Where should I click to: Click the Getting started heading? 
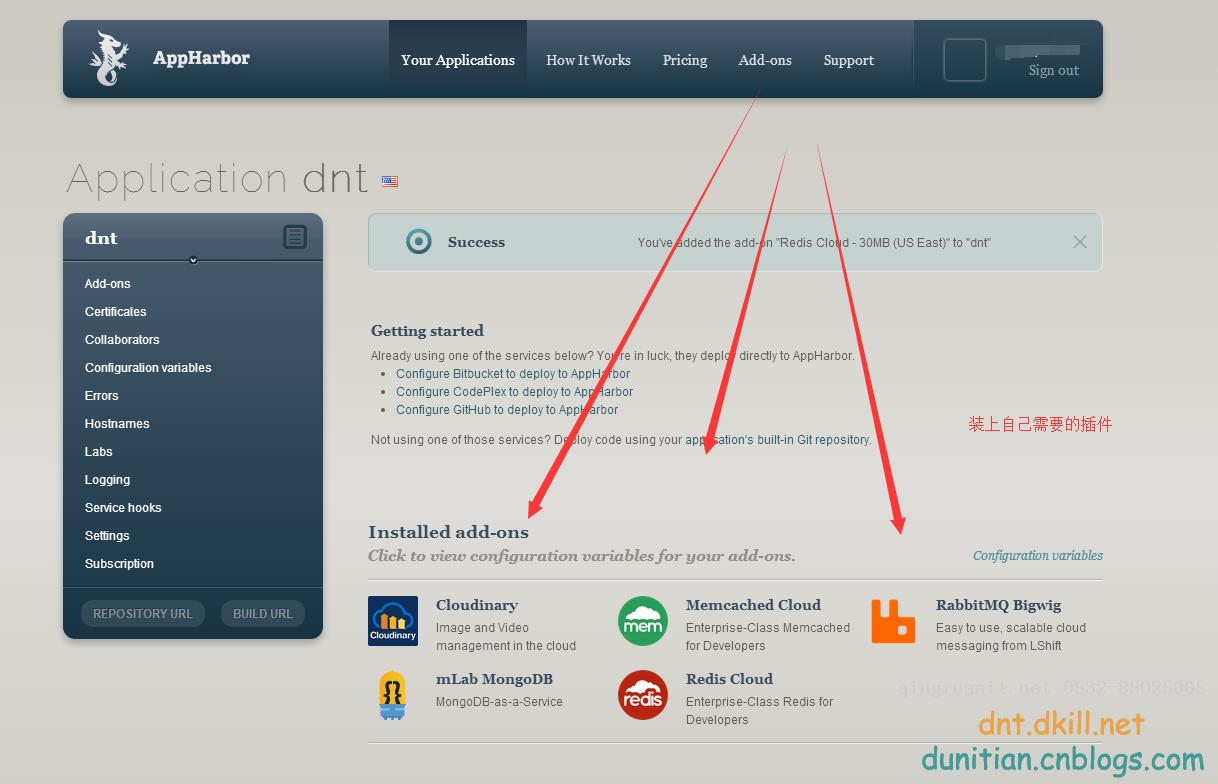pos(427,331)
